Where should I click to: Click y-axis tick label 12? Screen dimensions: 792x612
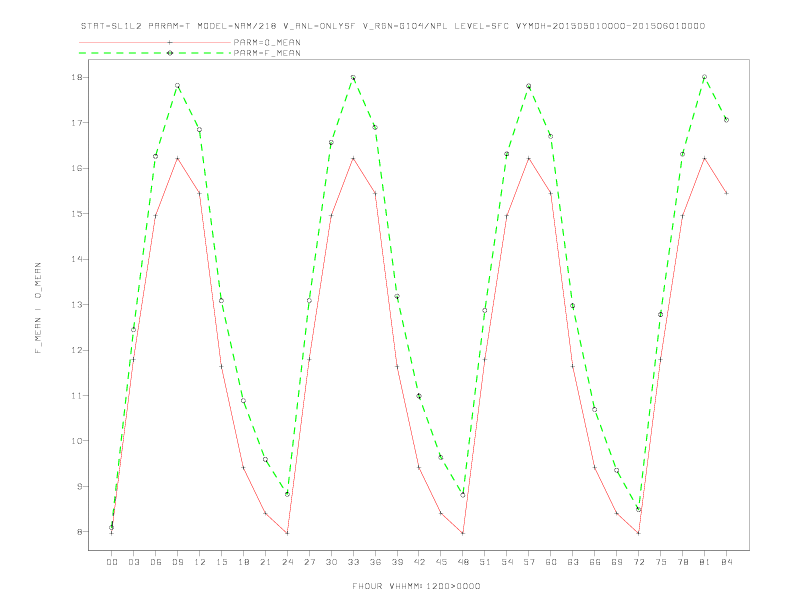(x=77, y=350)
